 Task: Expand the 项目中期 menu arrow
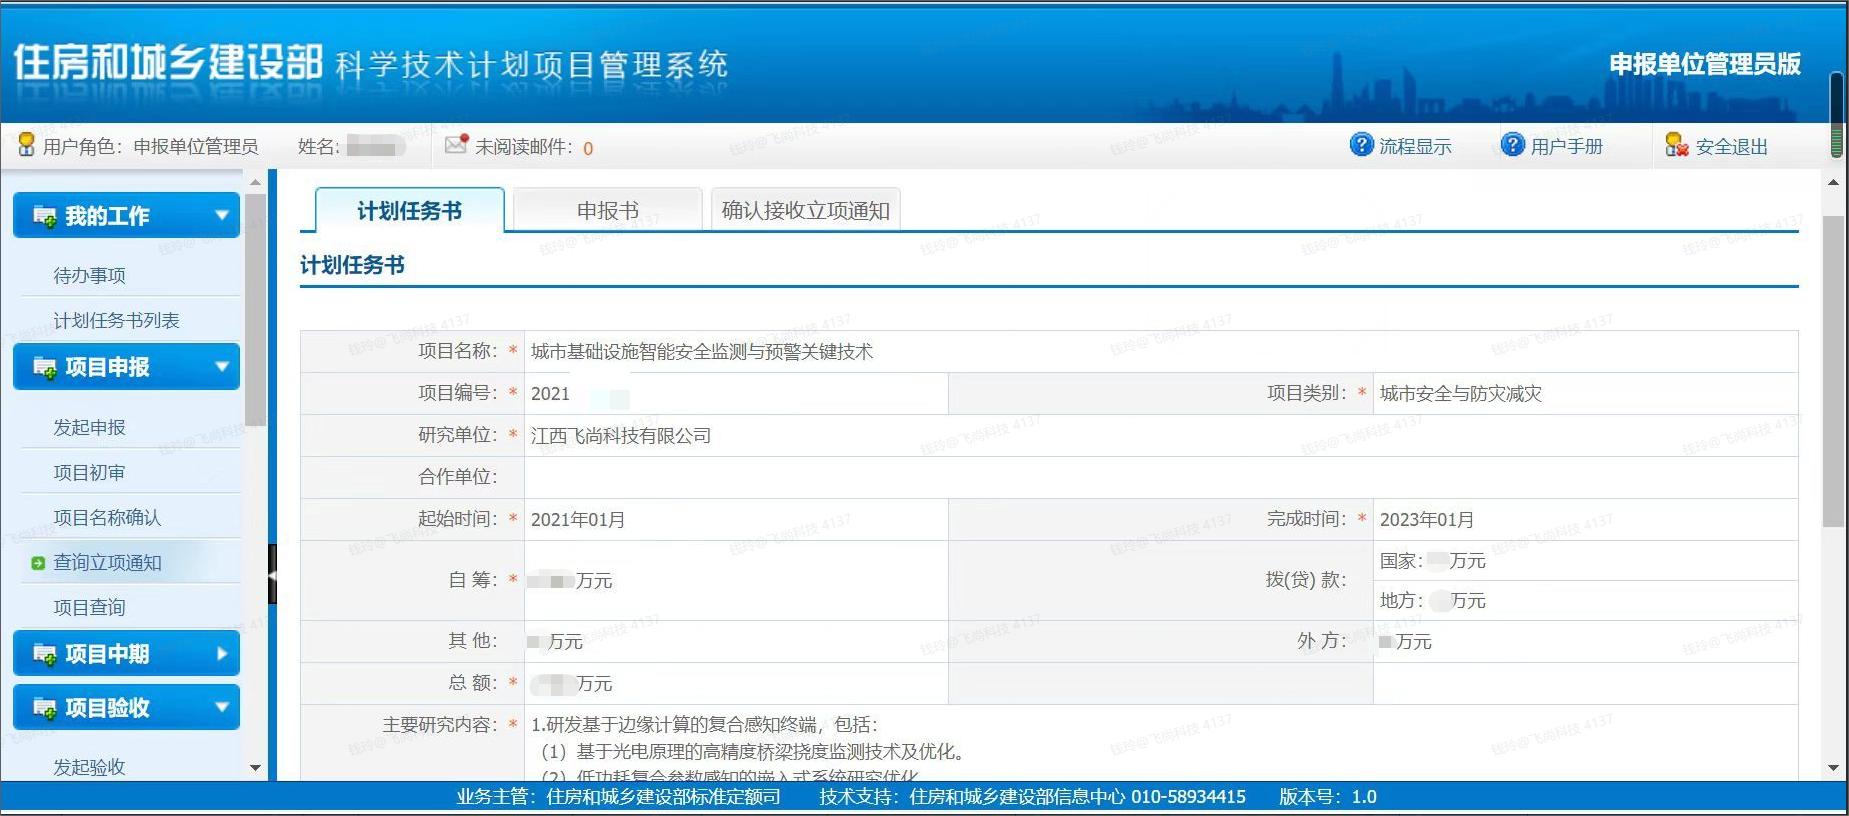pos(222,653)
